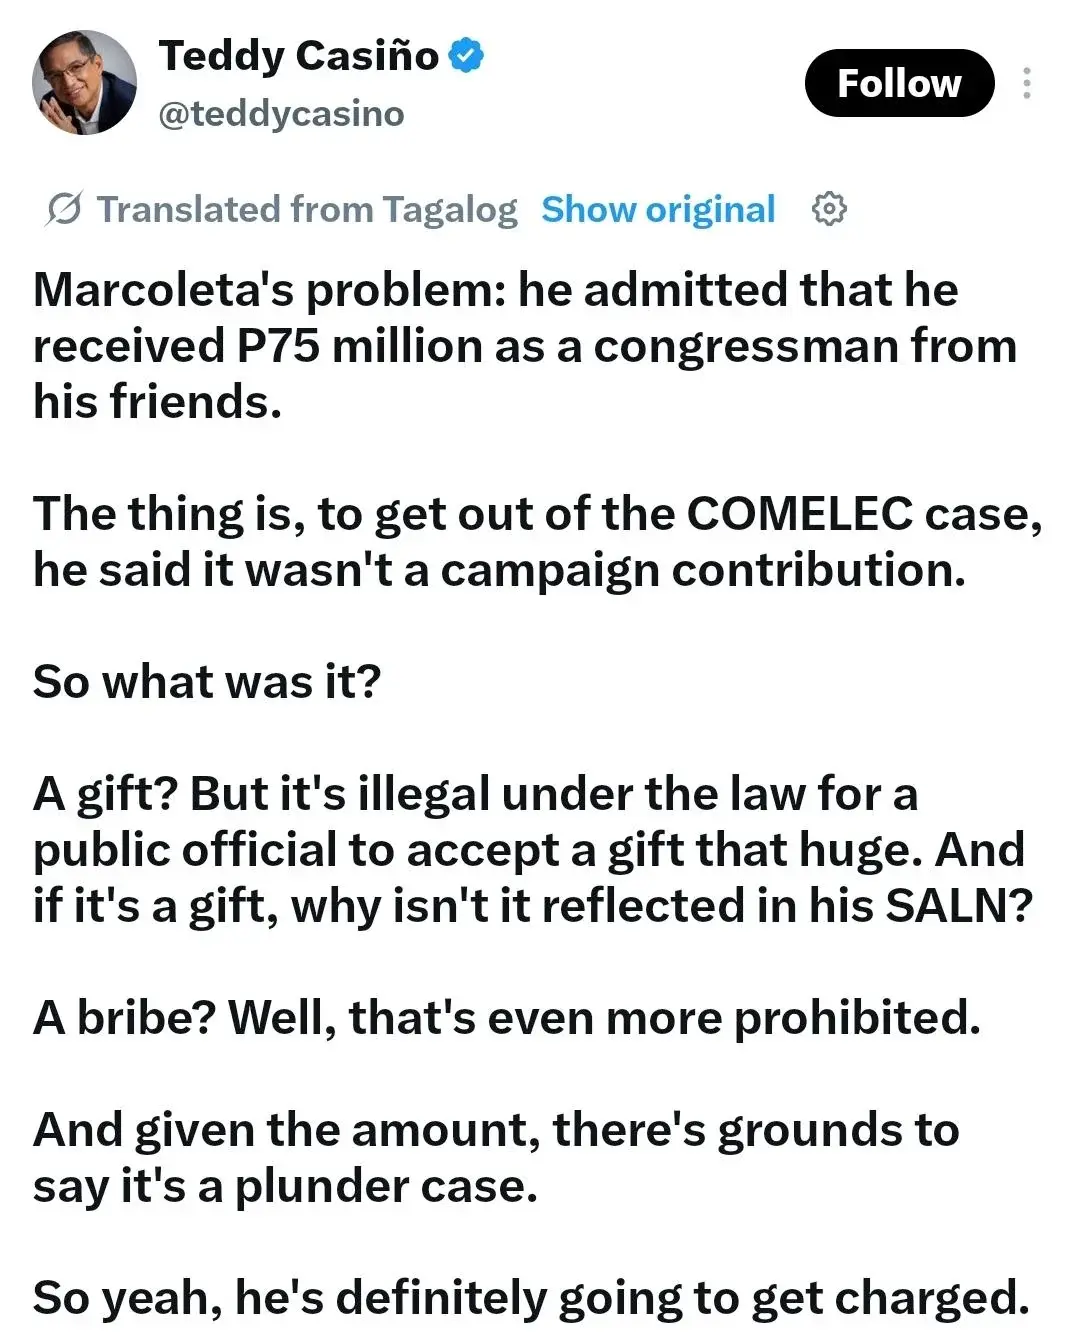
Task: Follow Teddy Casiño
Action: (x=899, y=83)
